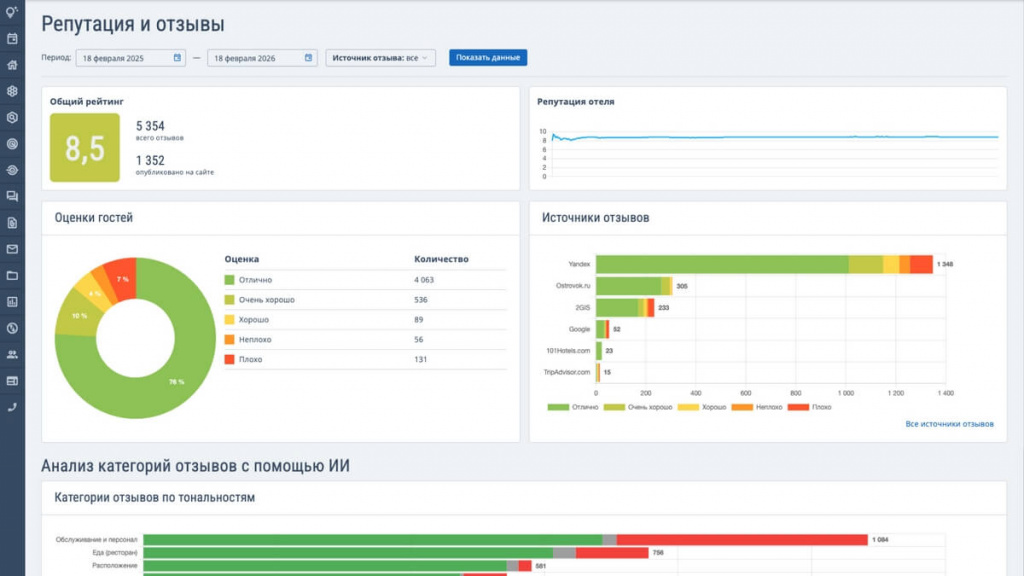Open start date calendar picker icon
The width and height of the screenshot is (1024, 576).
[x=177, y=57]
